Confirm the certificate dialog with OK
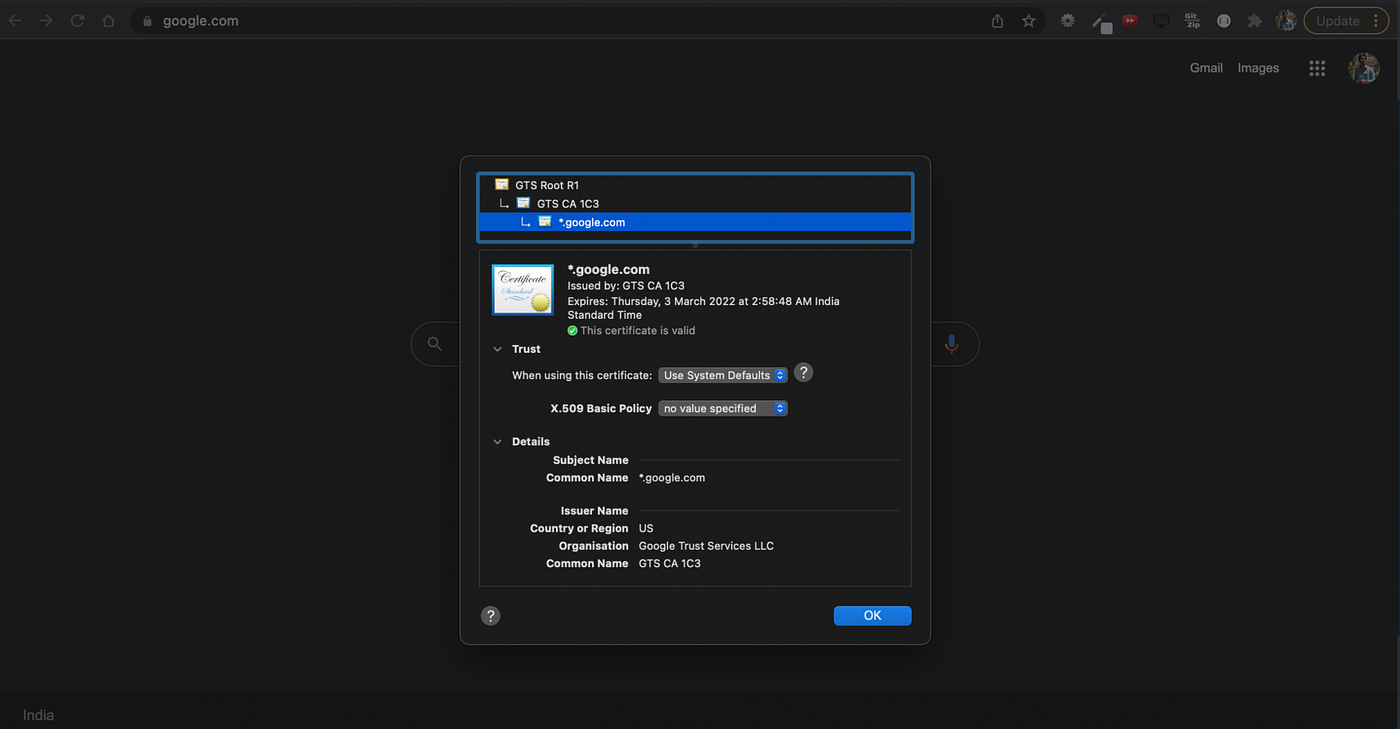Image resolution: width=1400 pixels, height=729 pixels. coord(872,616)
